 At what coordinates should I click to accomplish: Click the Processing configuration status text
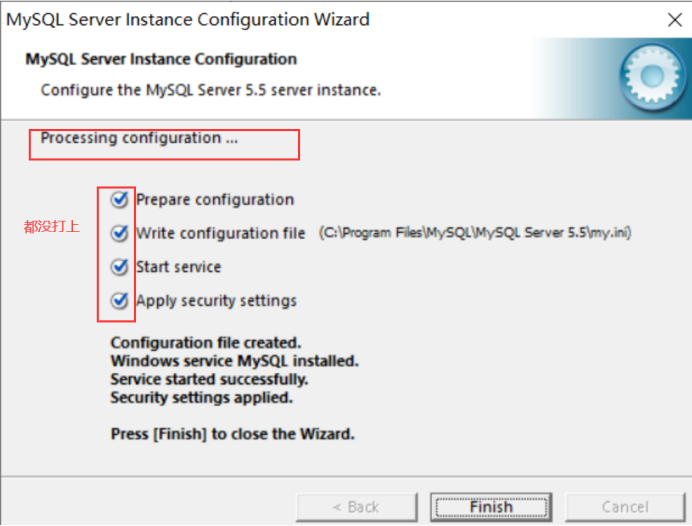pyautogui.click(x=139, y=138)
